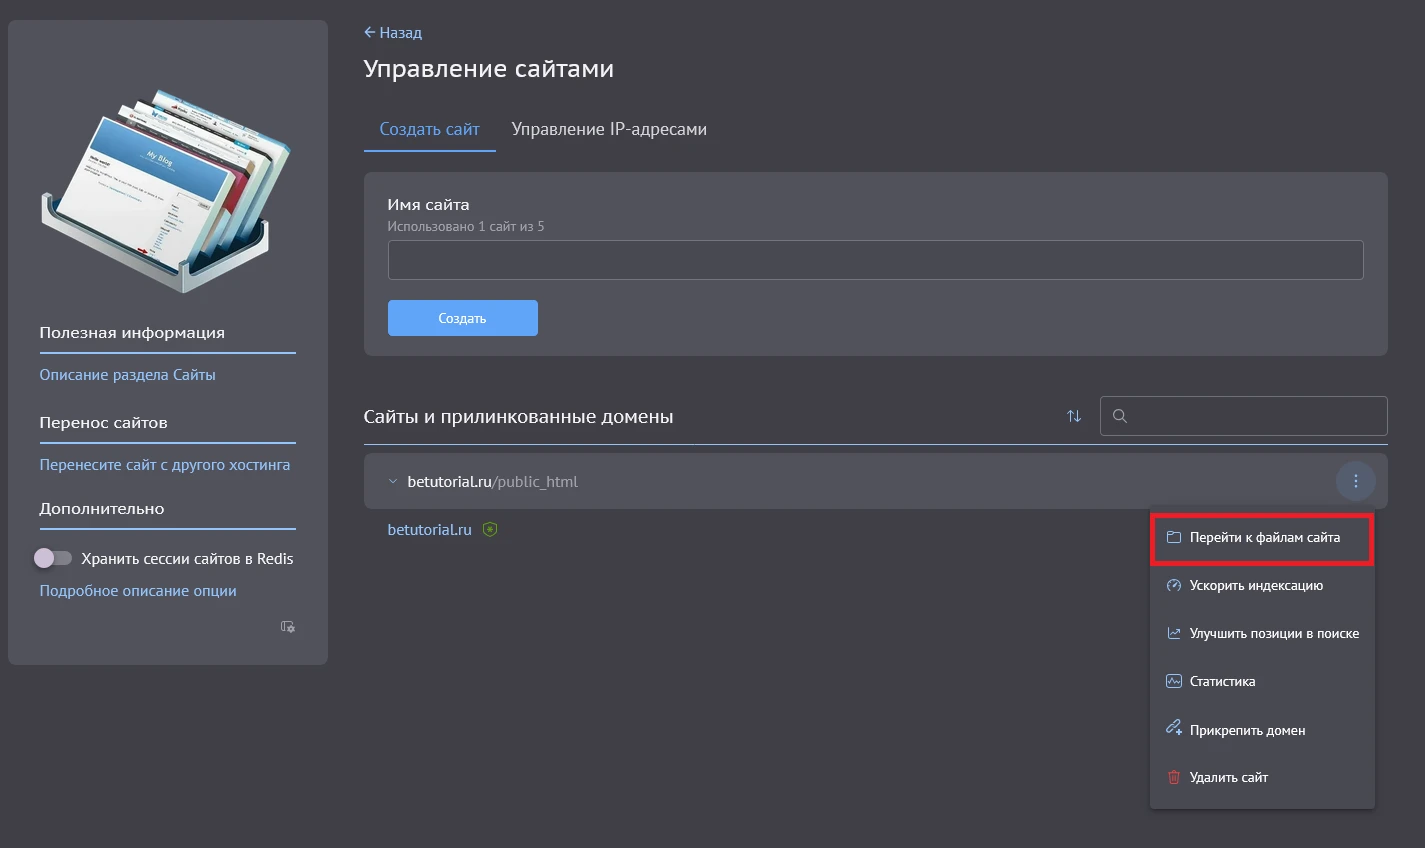Click the folder icon beside 'Перейти к файлам сайта'
The image size is (1425, 848).
[1174, 537]
